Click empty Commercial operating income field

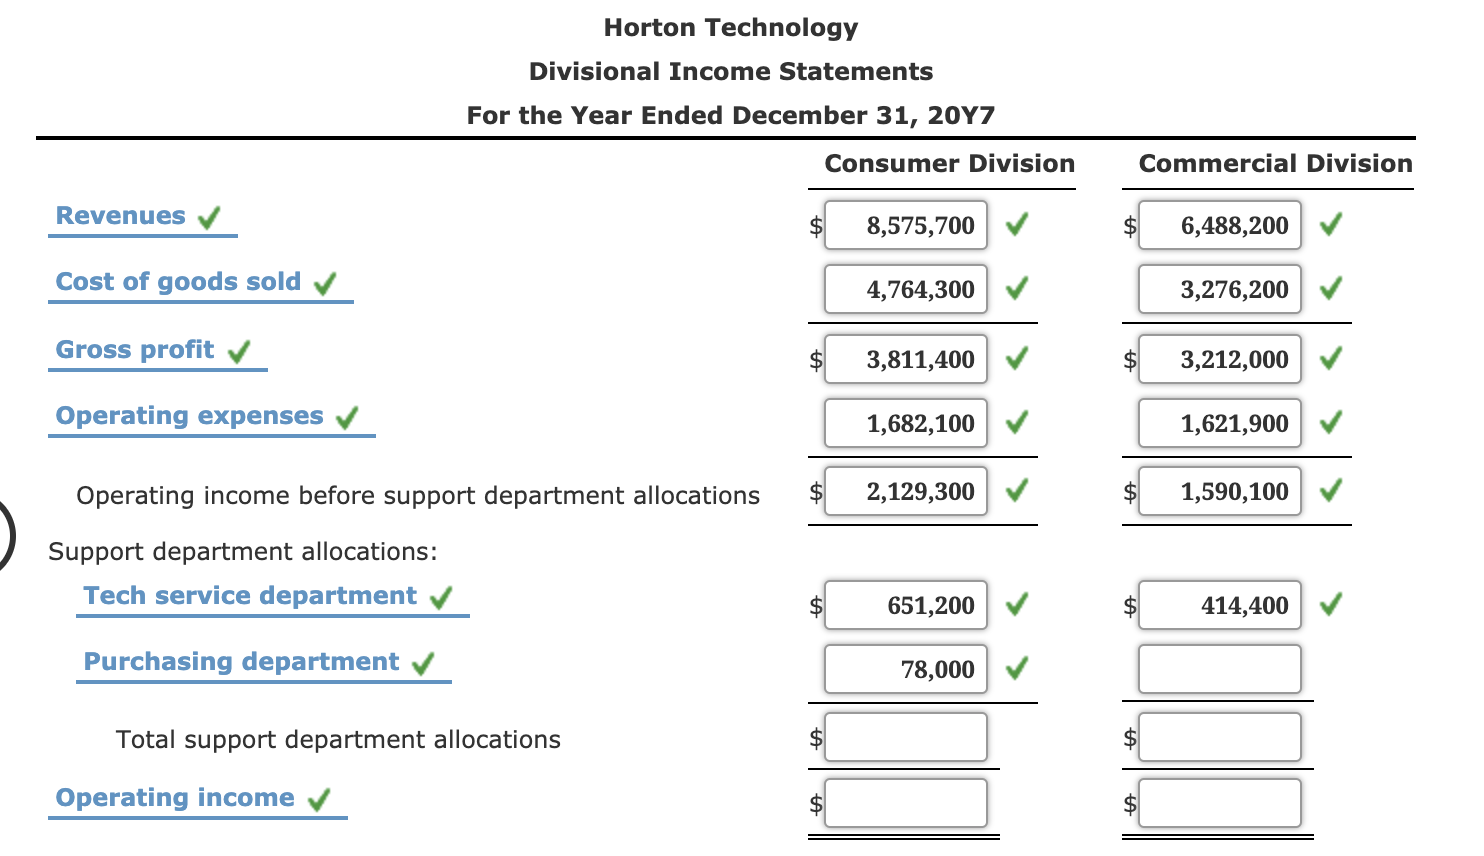(x=1220, y=803)
